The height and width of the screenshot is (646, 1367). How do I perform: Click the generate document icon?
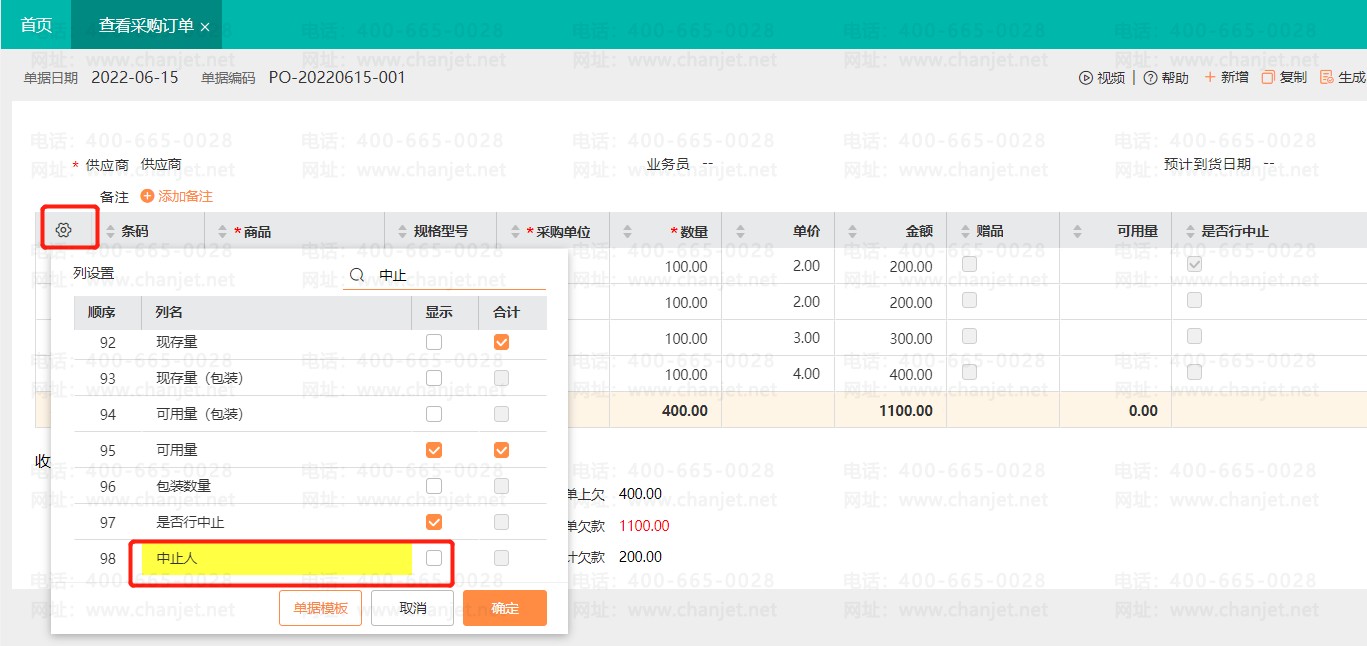point(1327,77)
